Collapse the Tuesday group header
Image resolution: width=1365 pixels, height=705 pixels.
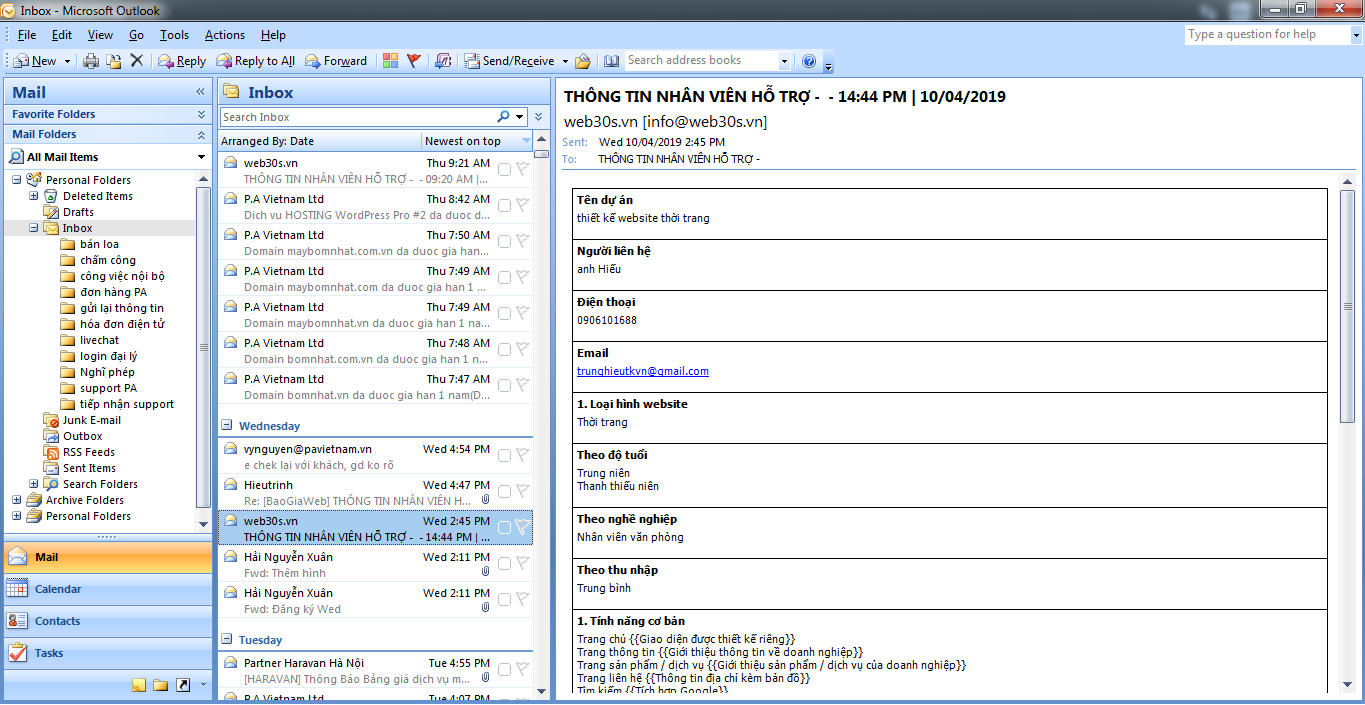227,640
